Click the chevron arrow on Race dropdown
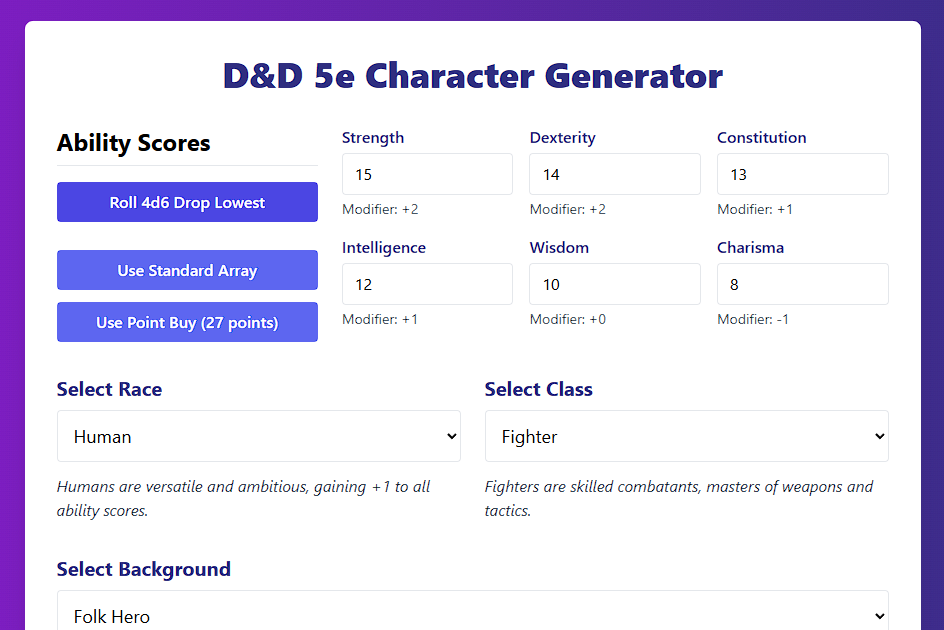The width and height of the screenshot is (944, 630). [452, 436]
